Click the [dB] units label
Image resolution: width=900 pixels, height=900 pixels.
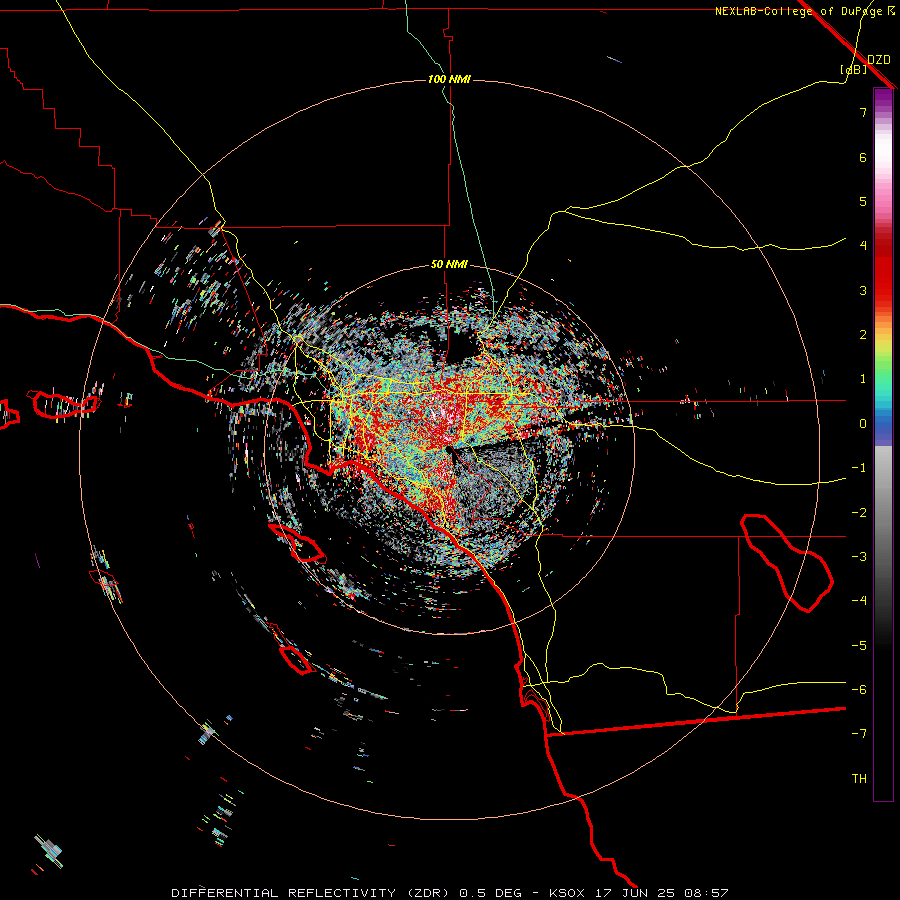854,69
